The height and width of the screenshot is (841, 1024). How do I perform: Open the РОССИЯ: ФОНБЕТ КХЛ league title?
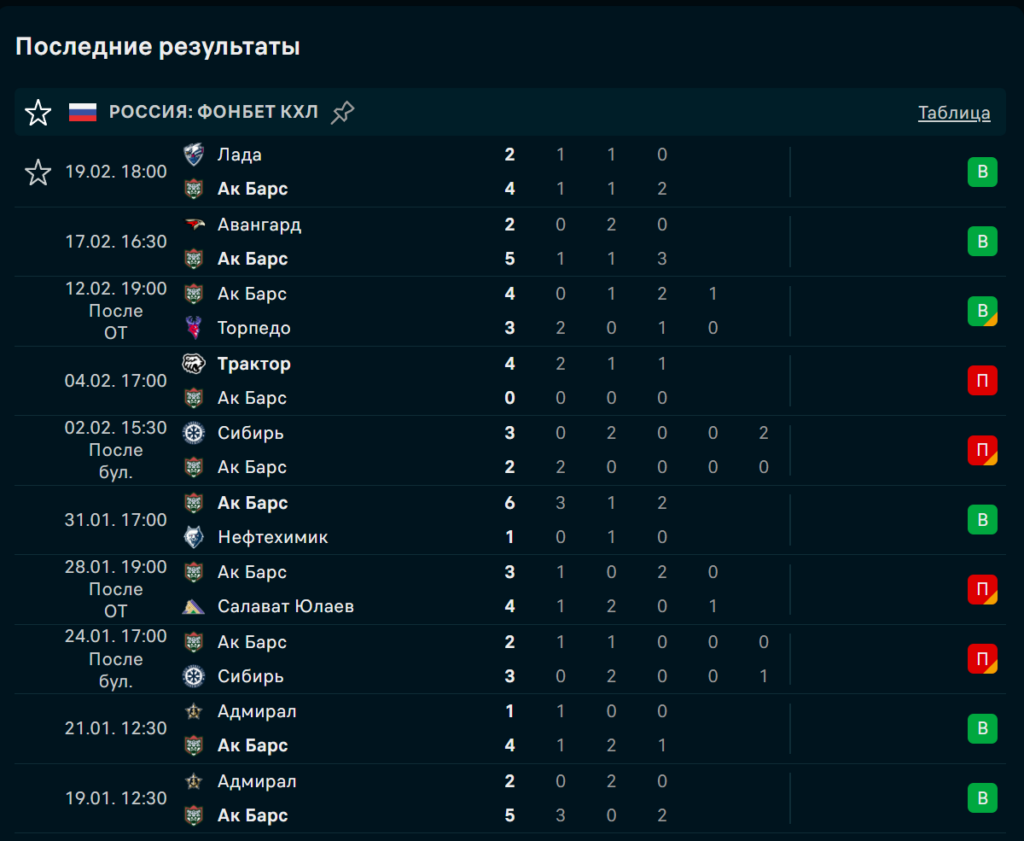pyautogui.click(x=213, y=112)
